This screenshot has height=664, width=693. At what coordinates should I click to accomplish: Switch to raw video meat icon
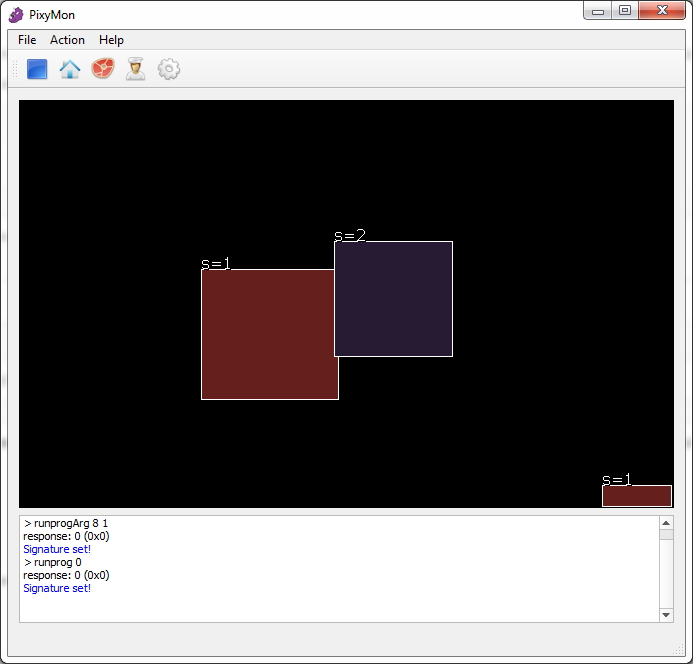(103, 69)
